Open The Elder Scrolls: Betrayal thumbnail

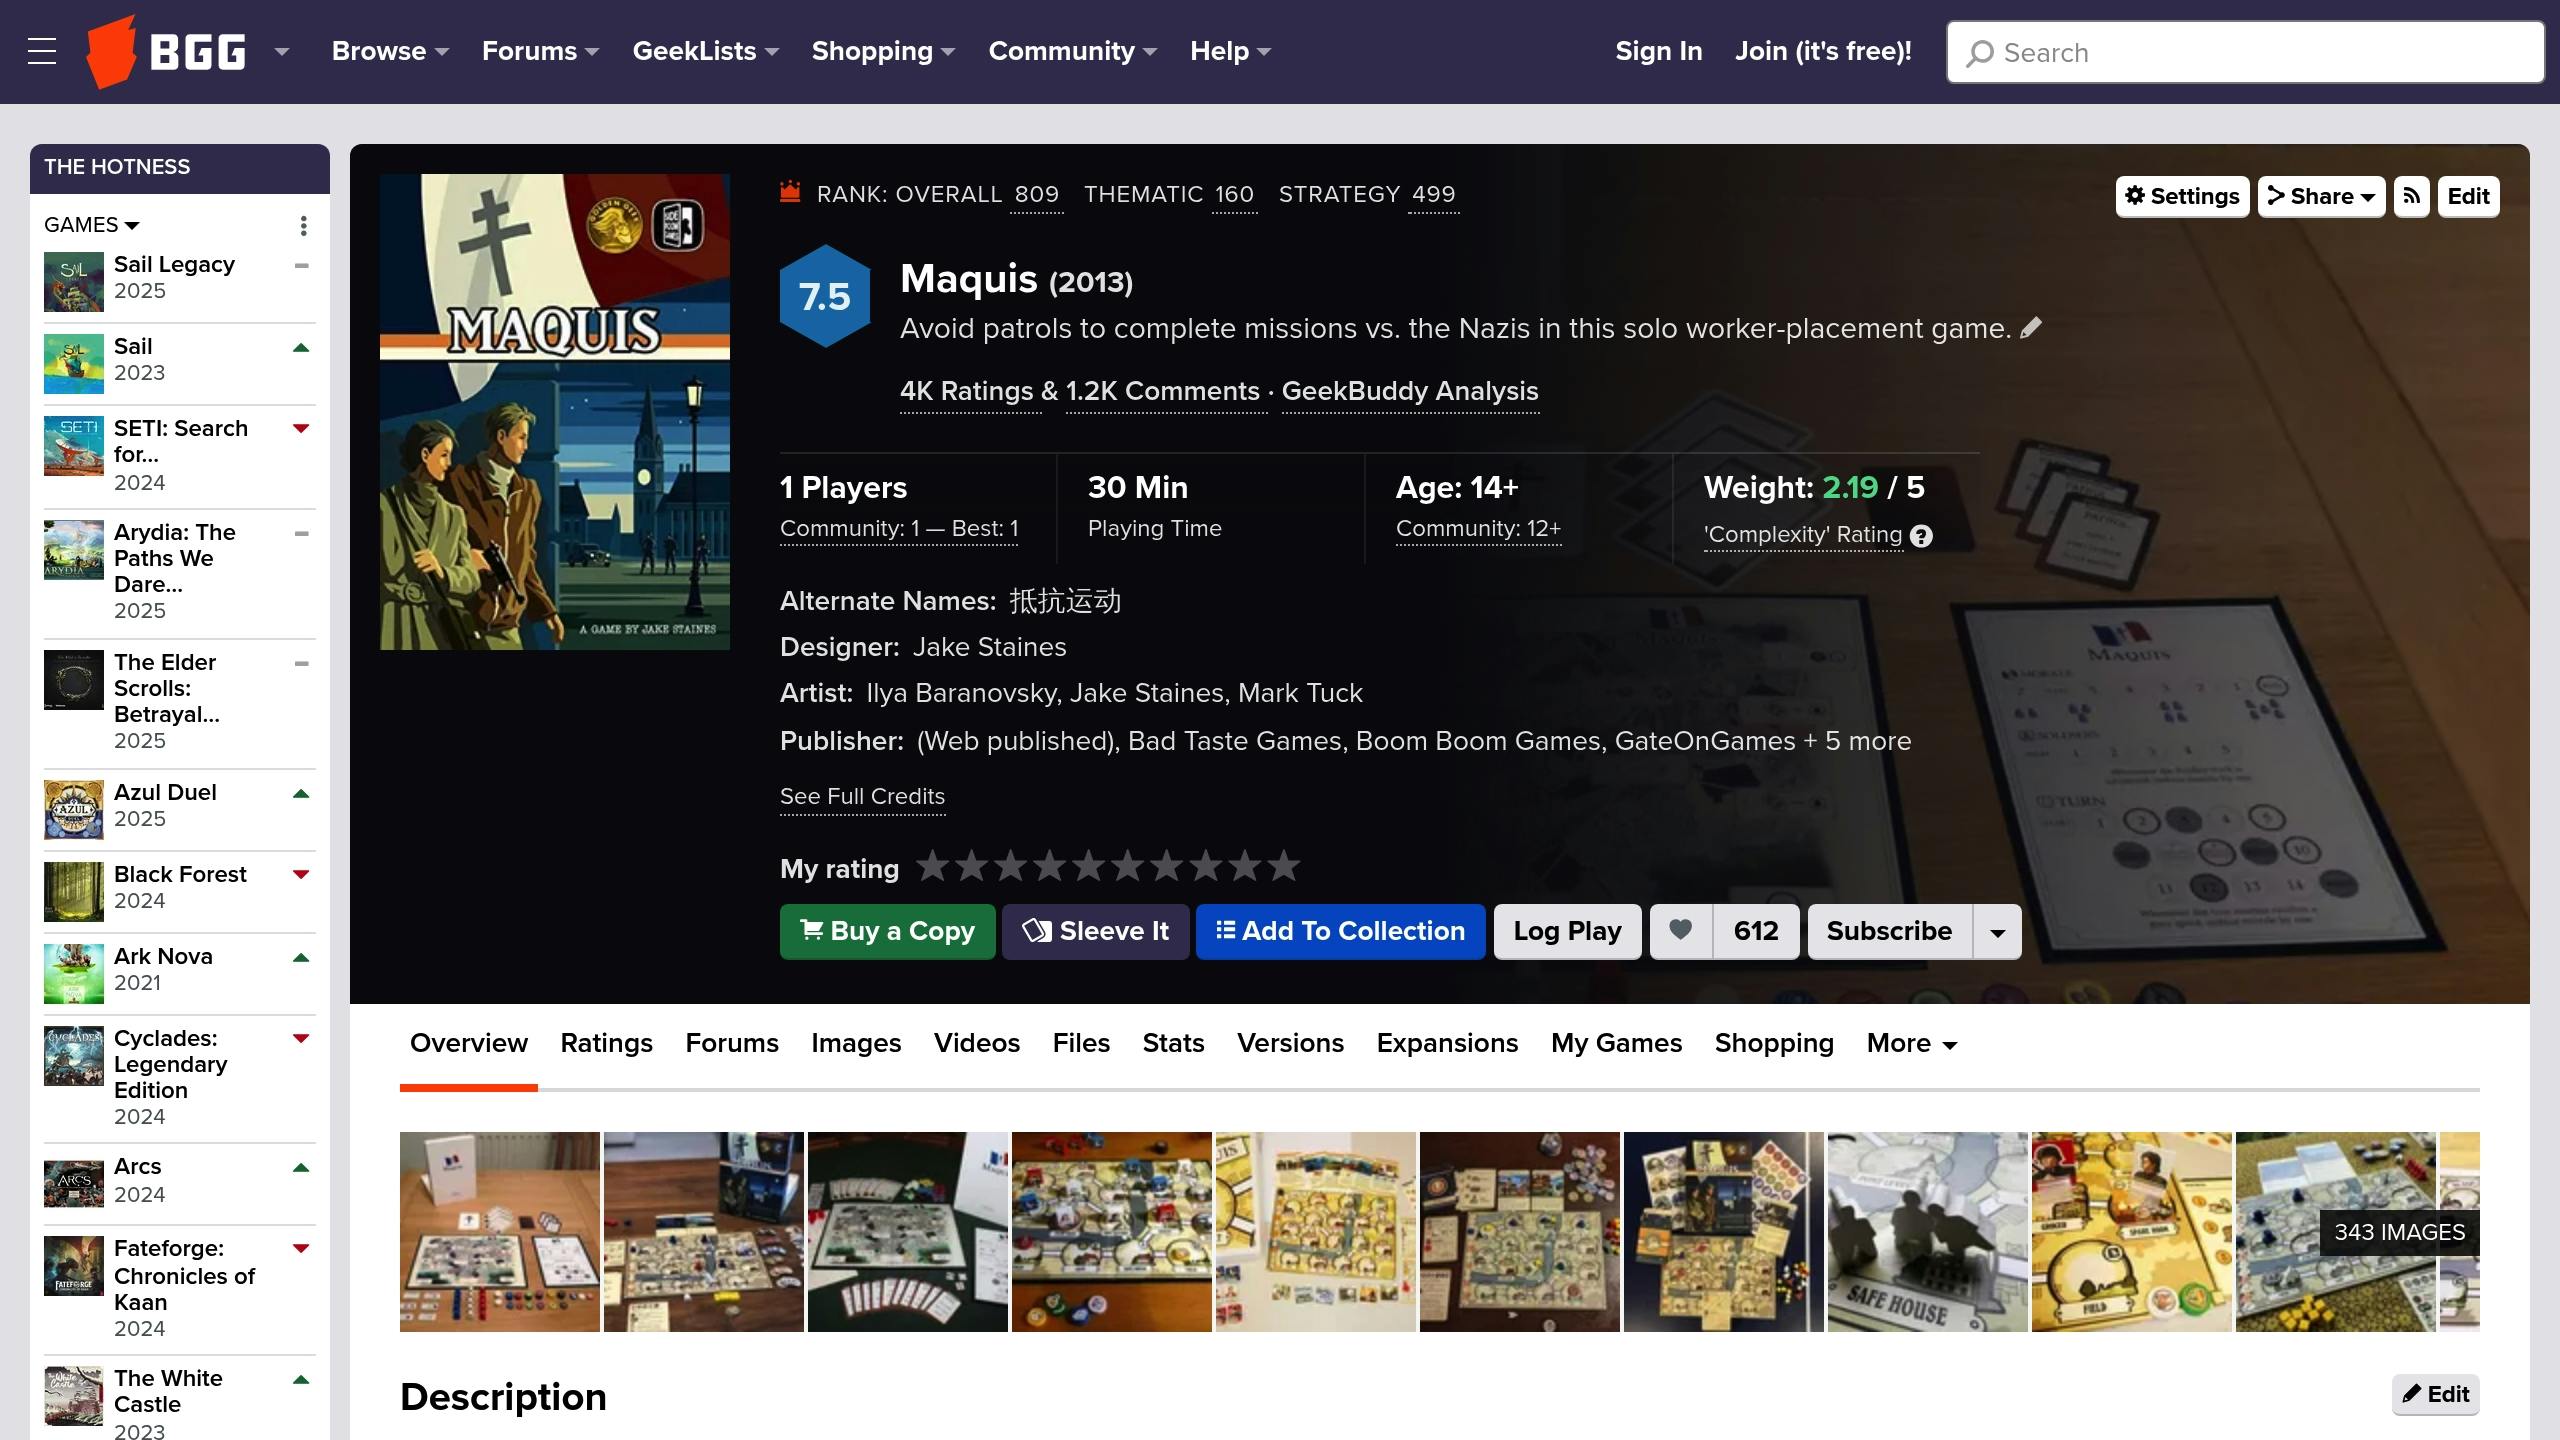click(74, 680)
